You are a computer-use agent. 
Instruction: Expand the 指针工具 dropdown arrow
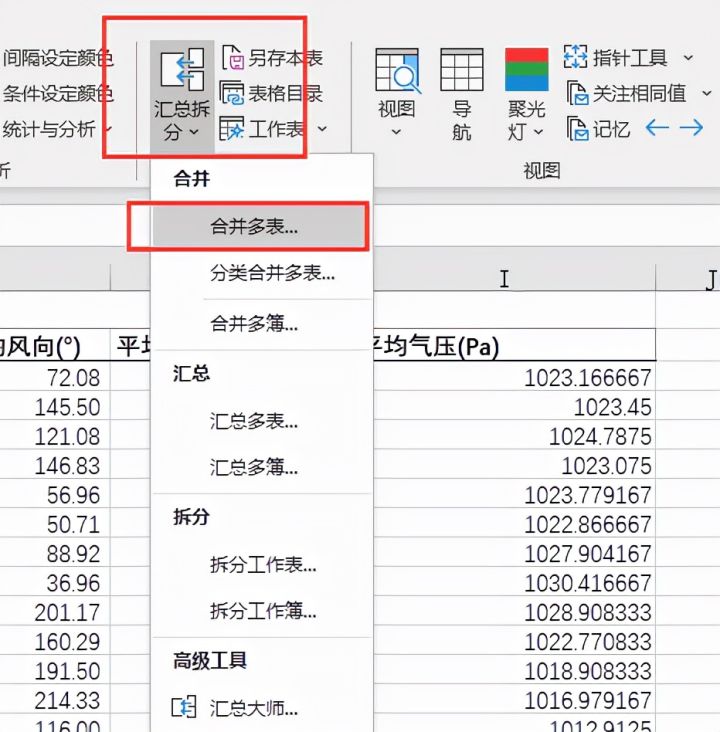pos(688,57)
